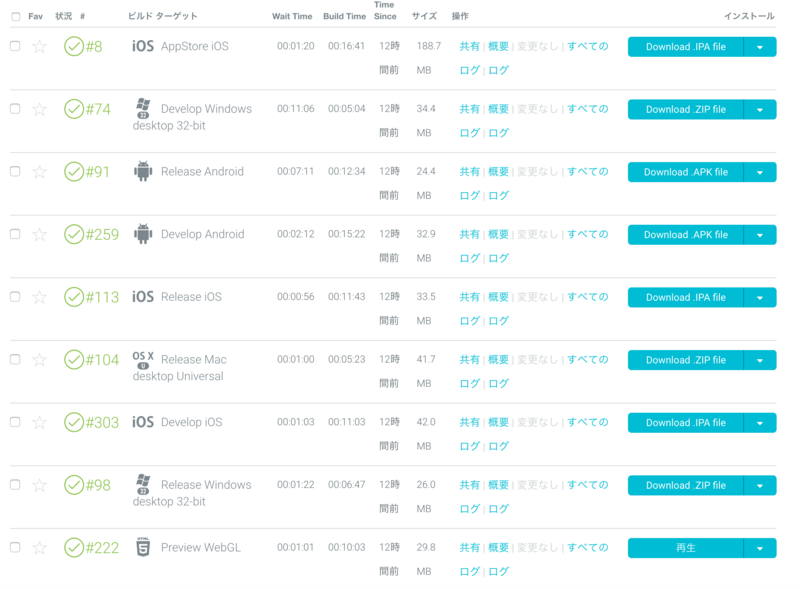Download the .APK file for build #91
The width and height of the screenshot is (800, 589).
coord(686,172)
